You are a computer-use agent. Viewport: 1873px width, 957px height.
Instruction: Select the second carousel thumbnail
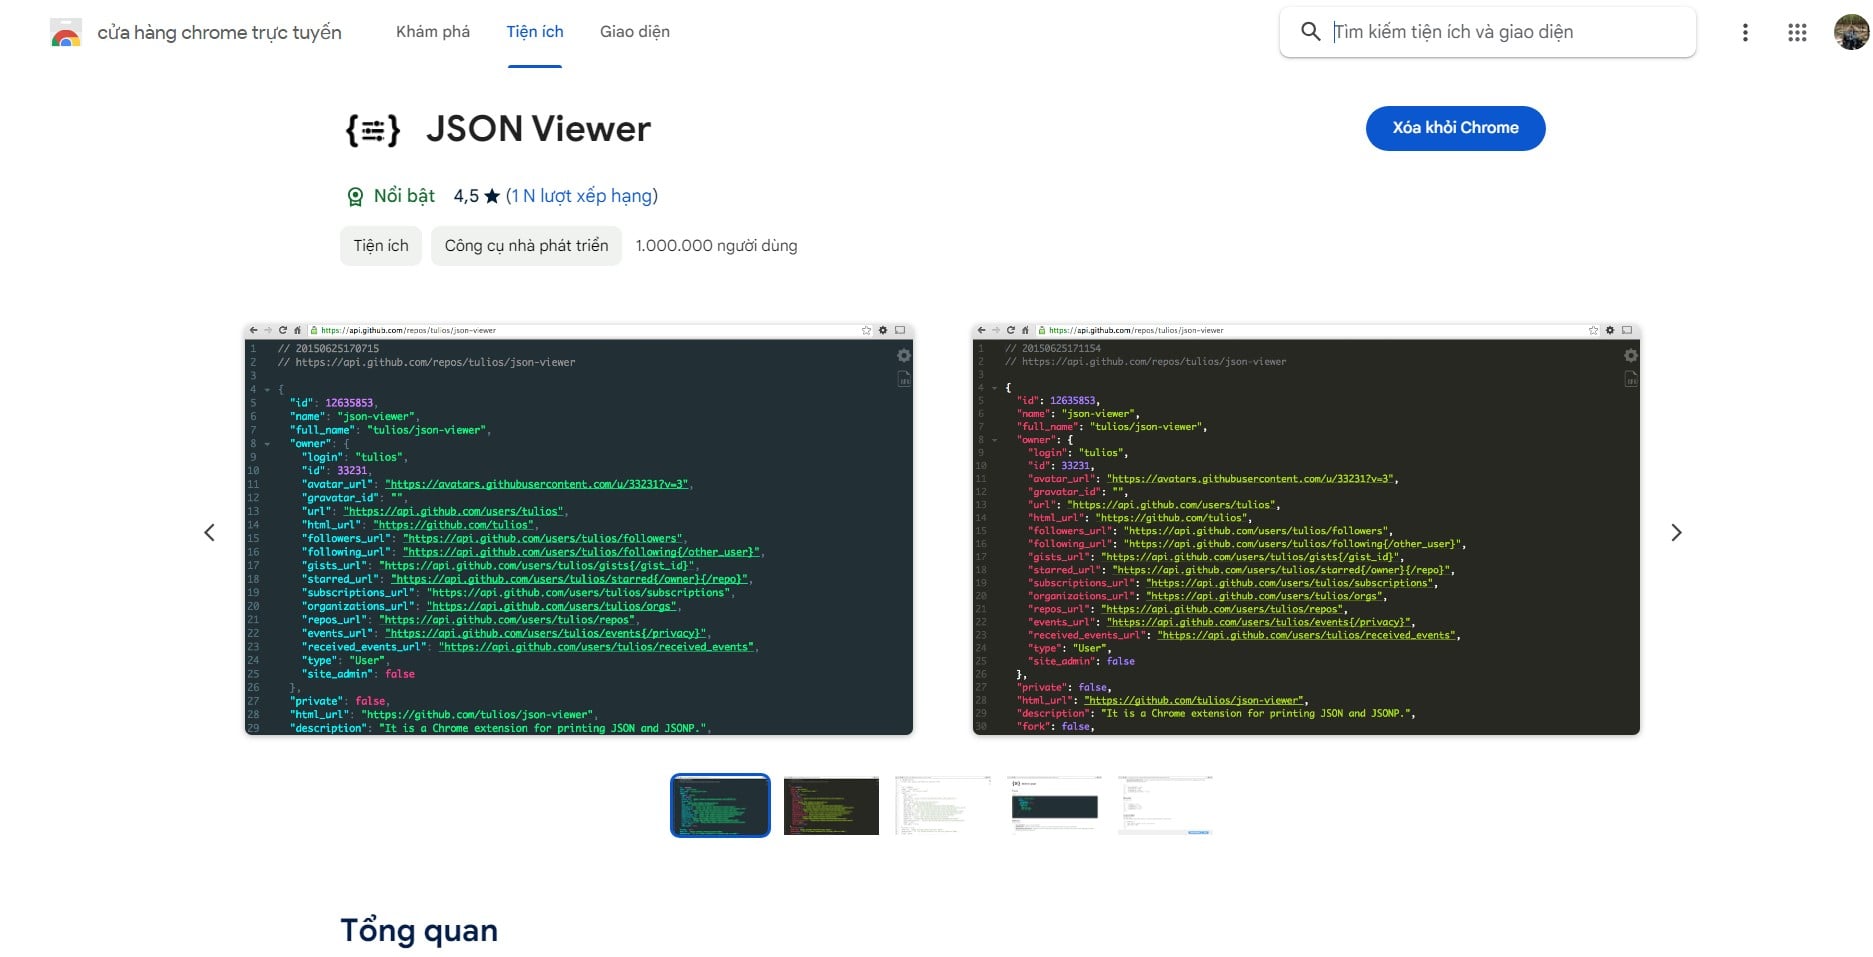point(831,805)
